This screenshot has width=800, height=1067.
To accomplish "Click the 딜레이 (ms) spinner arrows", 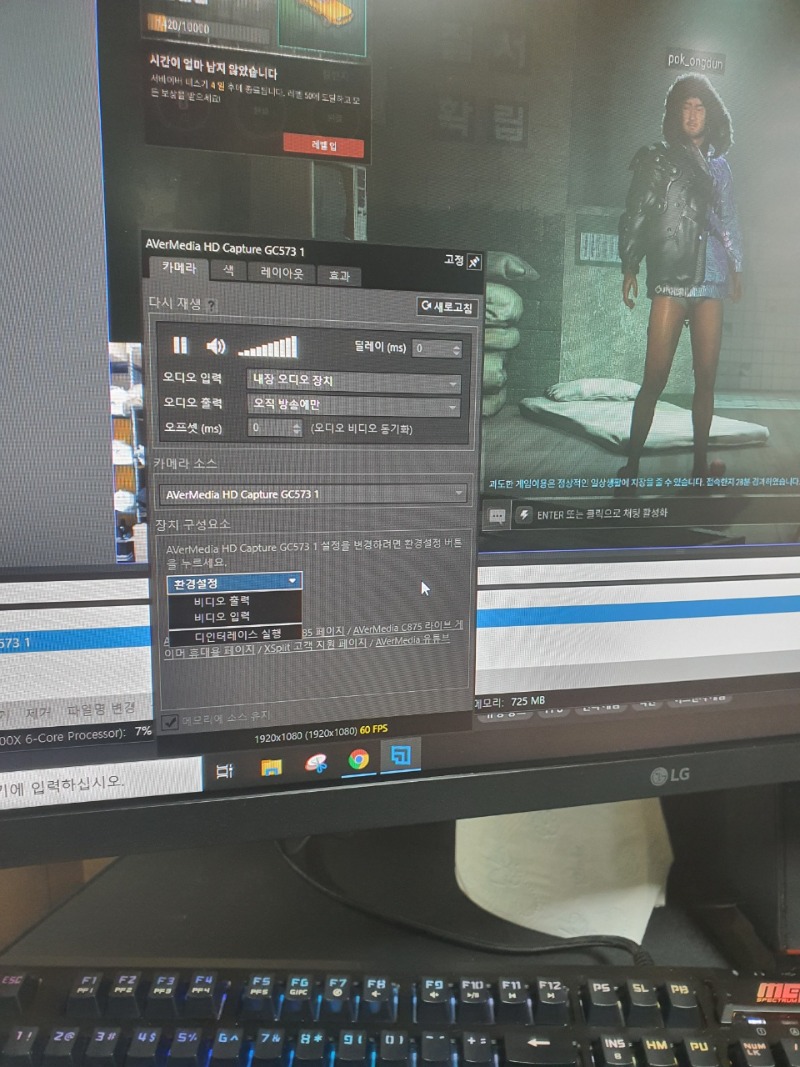I will click(456, 349).
